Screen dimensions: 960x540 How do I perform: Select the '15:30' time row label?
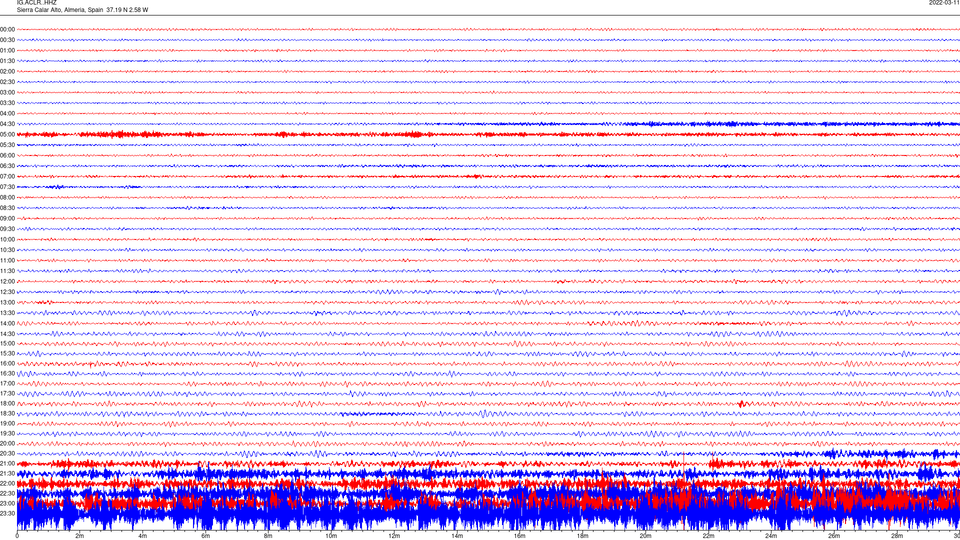pyautogui.click(x=7, y=353)
